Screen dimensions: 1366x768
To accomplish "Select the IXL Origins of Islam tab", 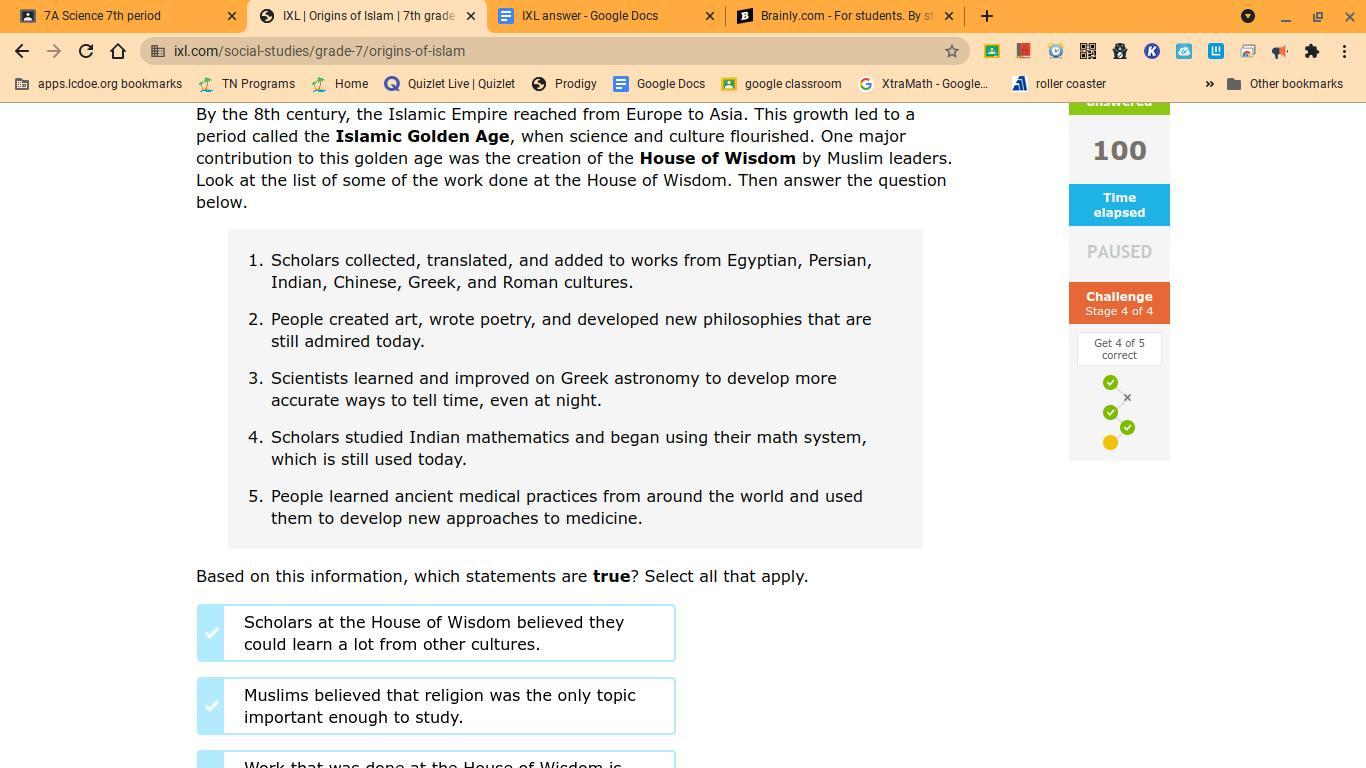I will tap(366, 16).
